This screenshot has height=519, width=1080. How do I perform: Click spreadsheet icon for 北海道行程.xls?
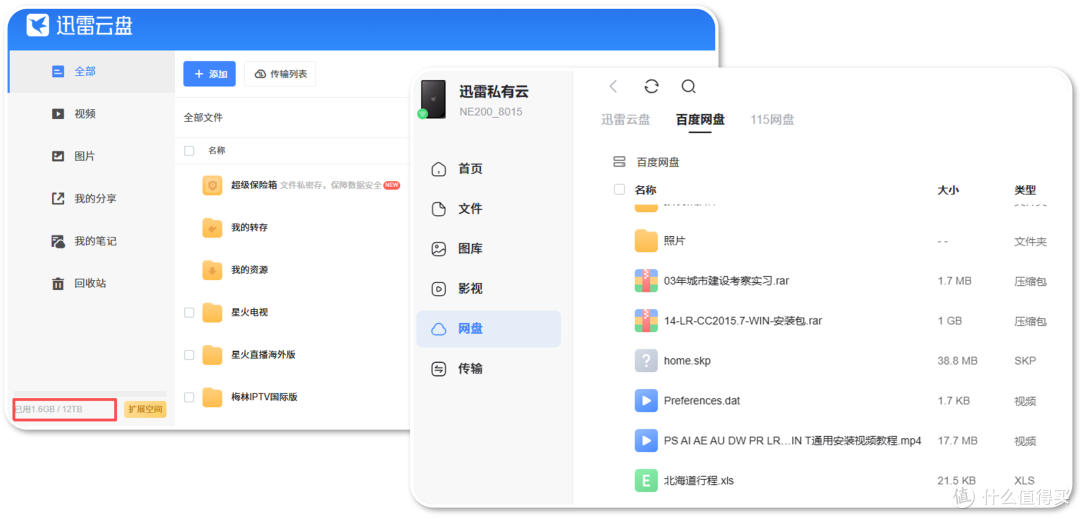click(x=646, y=480)
